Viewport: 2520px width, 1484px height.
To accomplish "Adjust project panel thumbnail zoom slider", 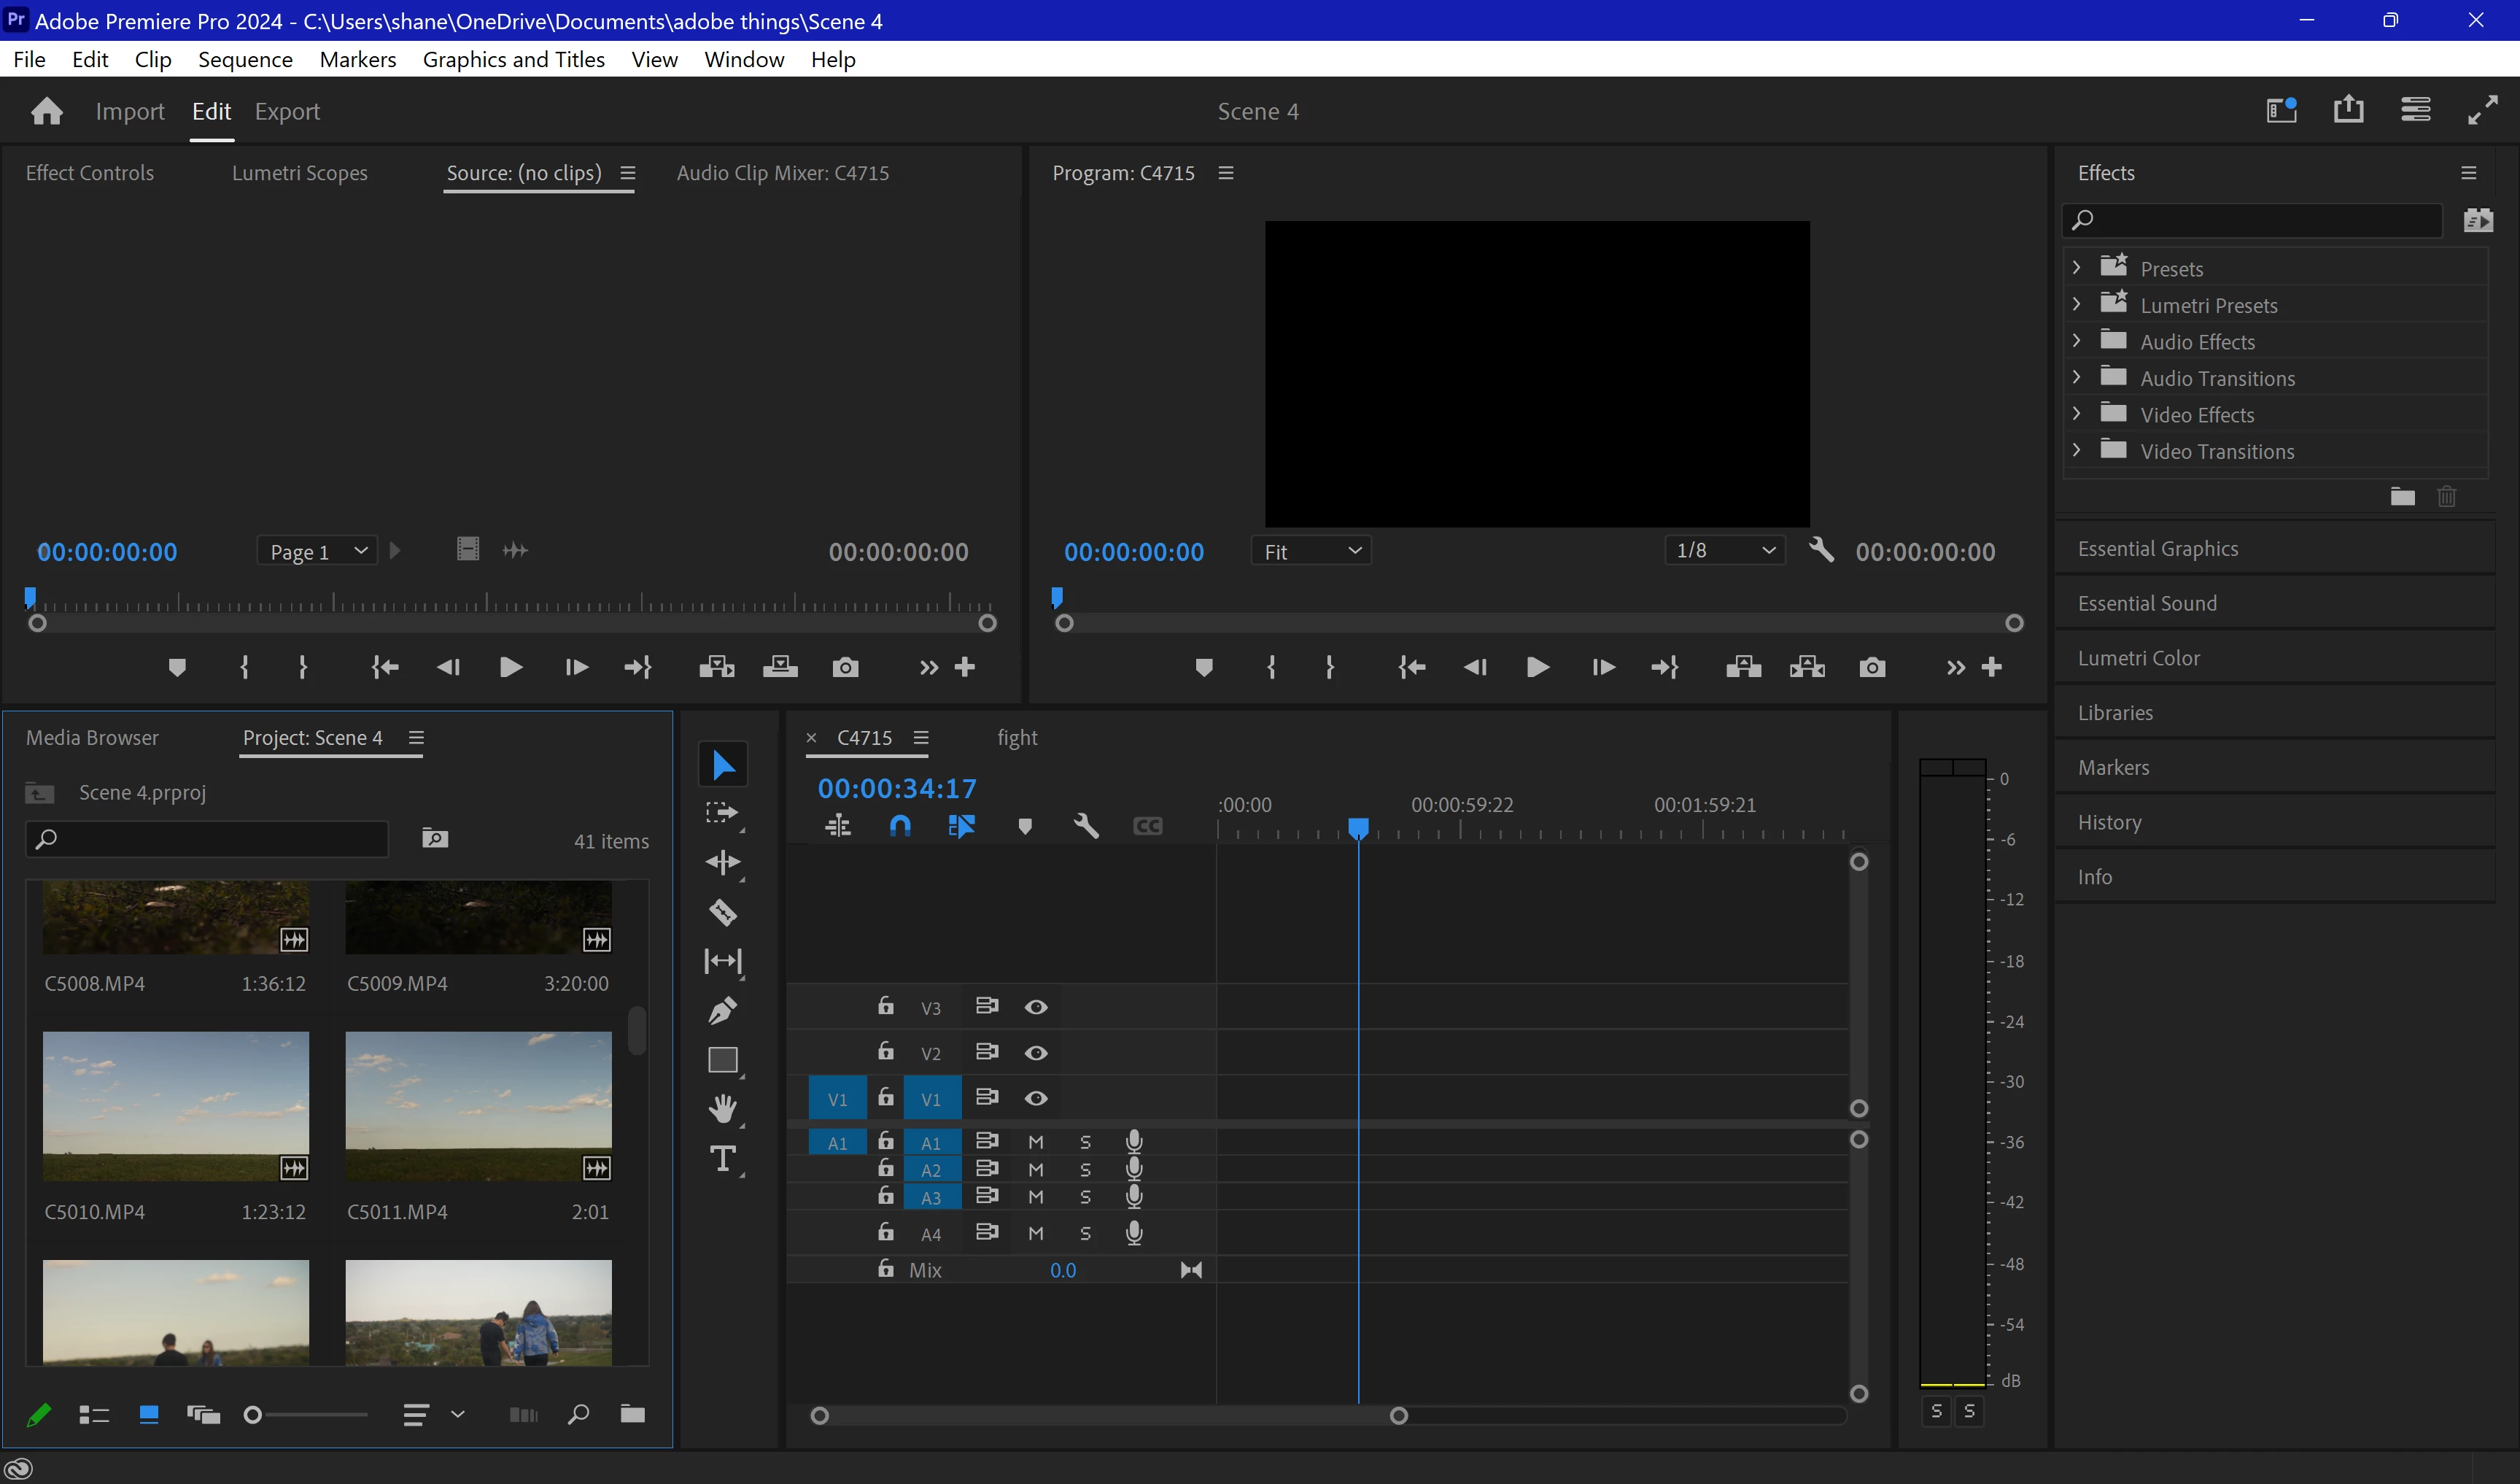I will coord(254,1414).
